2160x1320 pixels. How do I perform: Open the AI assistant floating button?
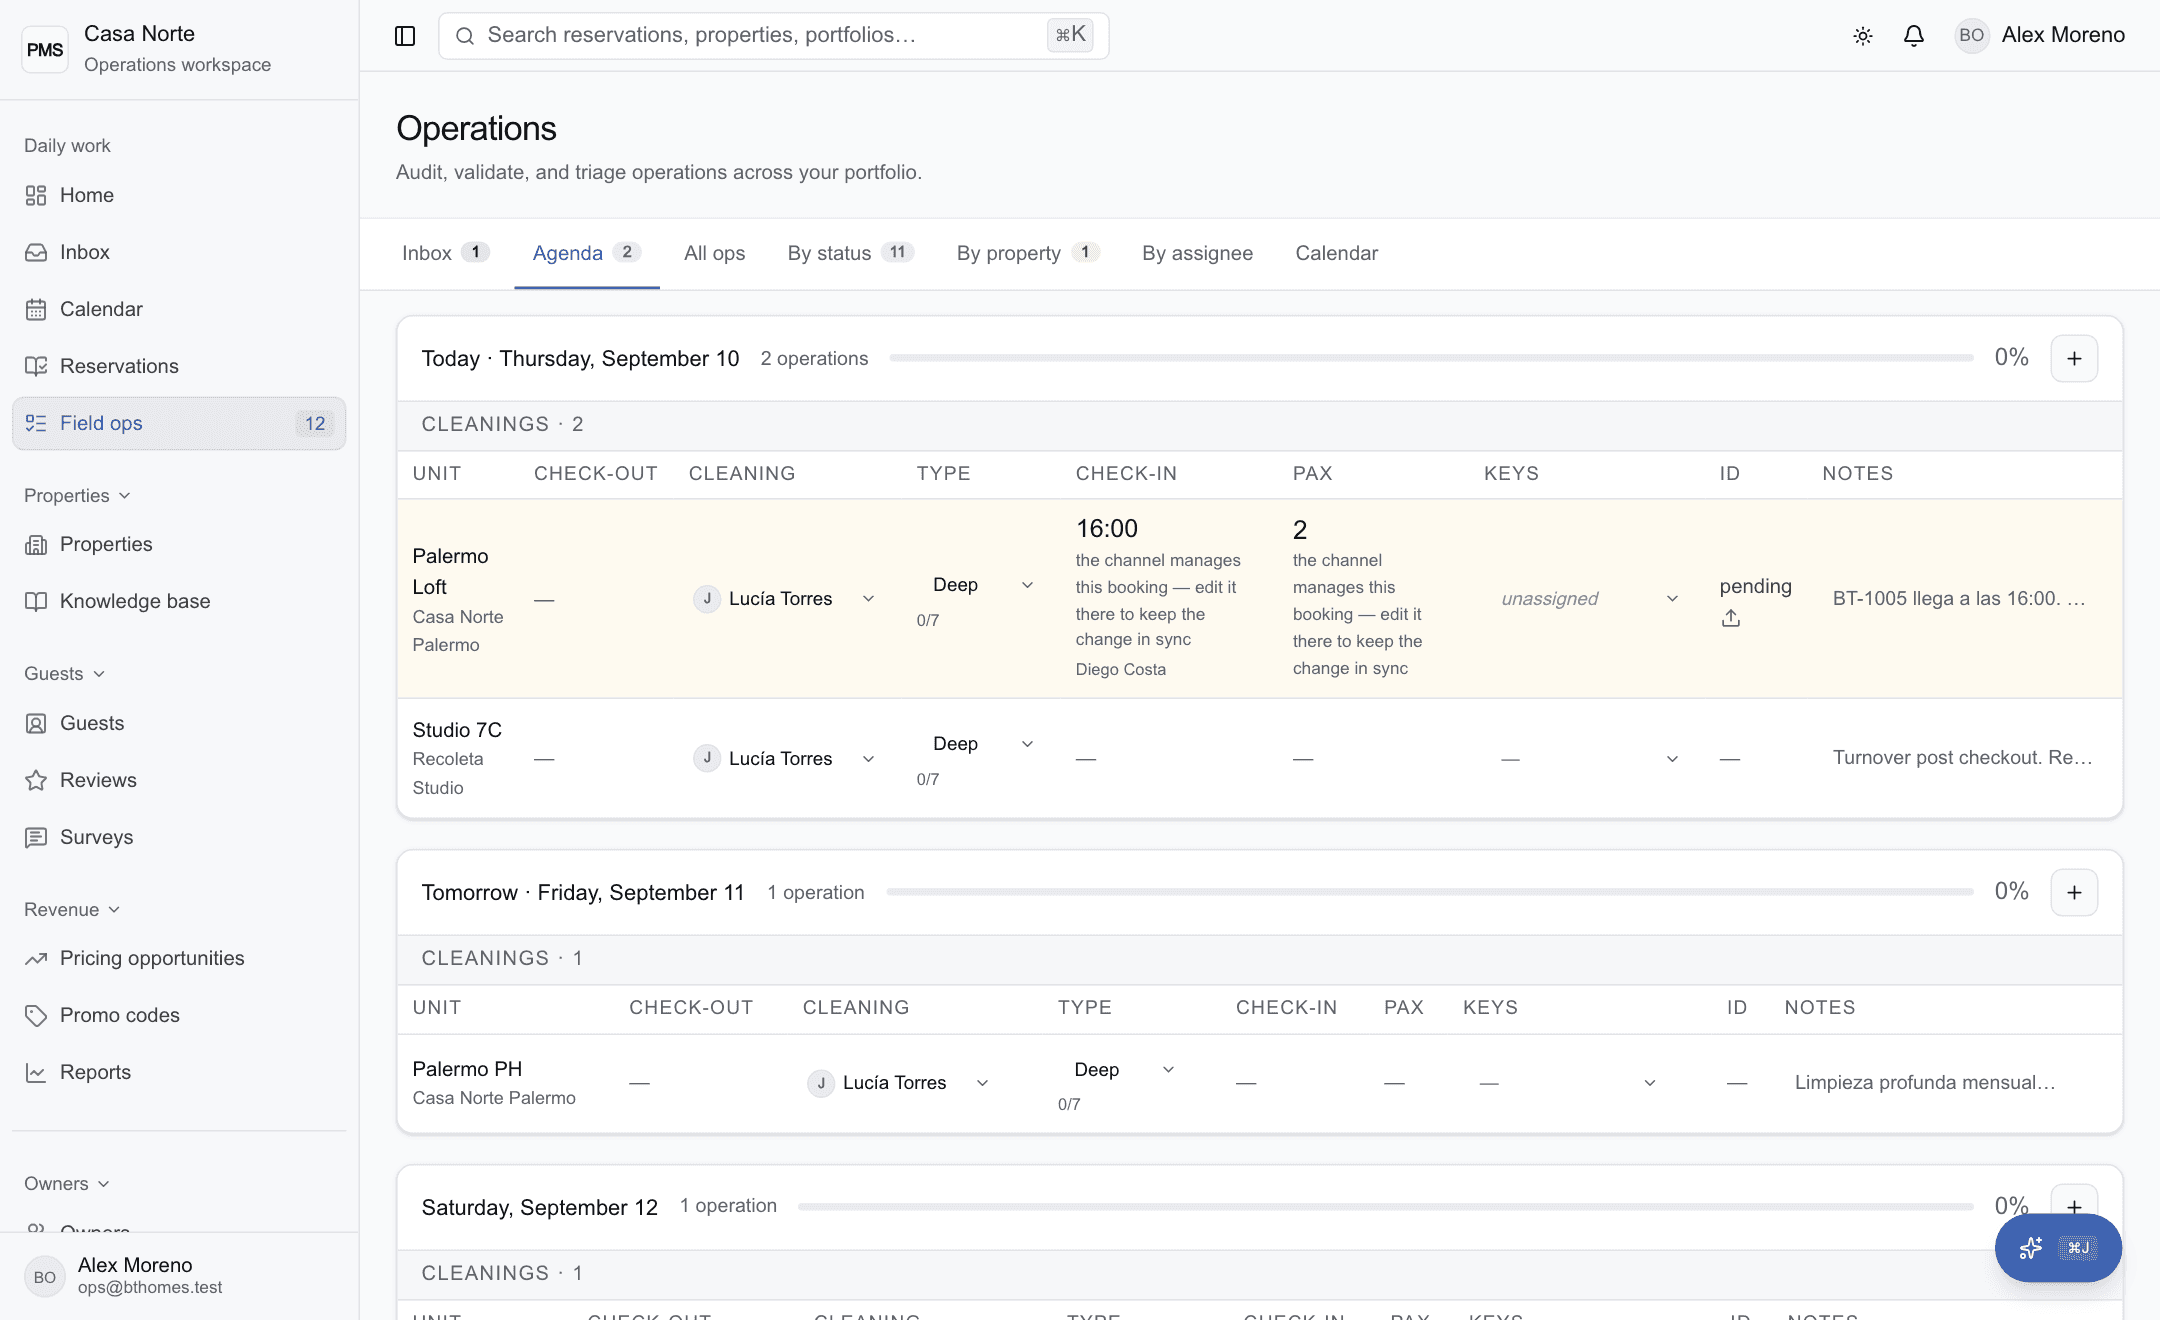[2058, 1248]
